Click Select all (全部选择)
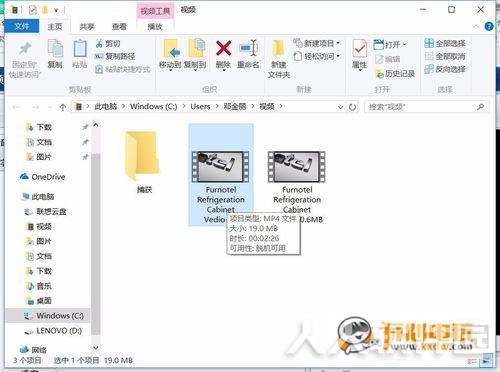500x372 pixels. coord(445,43)
